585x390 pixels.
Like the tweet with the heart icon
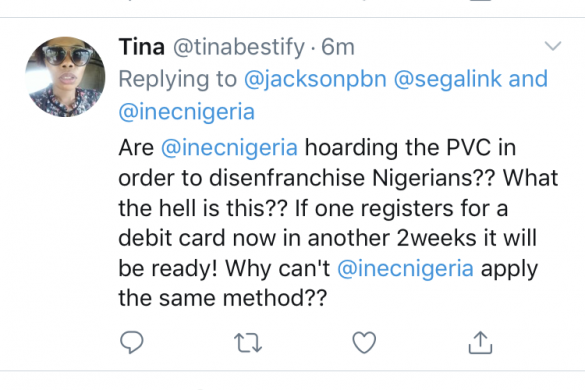coord(364,342)
